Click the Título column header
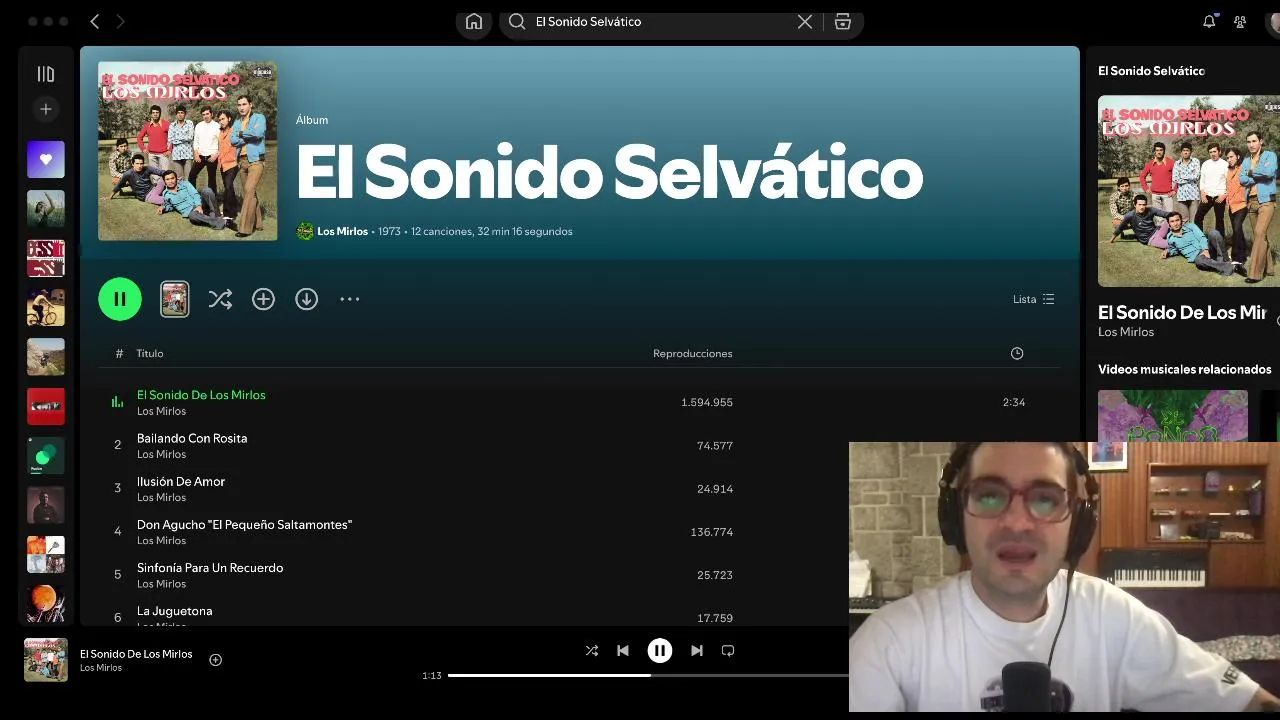This screenshot has width=1280, height=720. (150, 353)
